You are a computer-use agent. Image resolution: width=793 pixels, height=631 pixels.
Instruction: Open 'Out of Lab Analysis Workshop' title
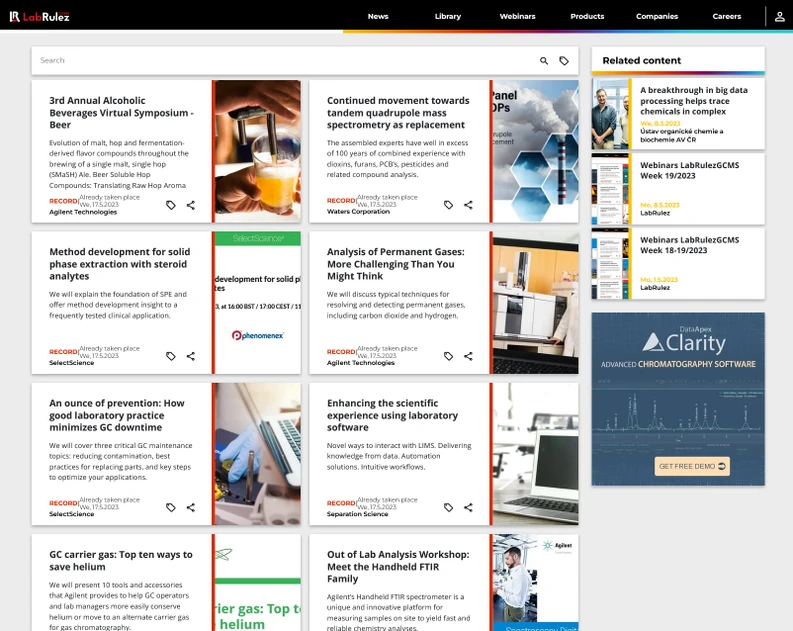[x=398, y=566]
